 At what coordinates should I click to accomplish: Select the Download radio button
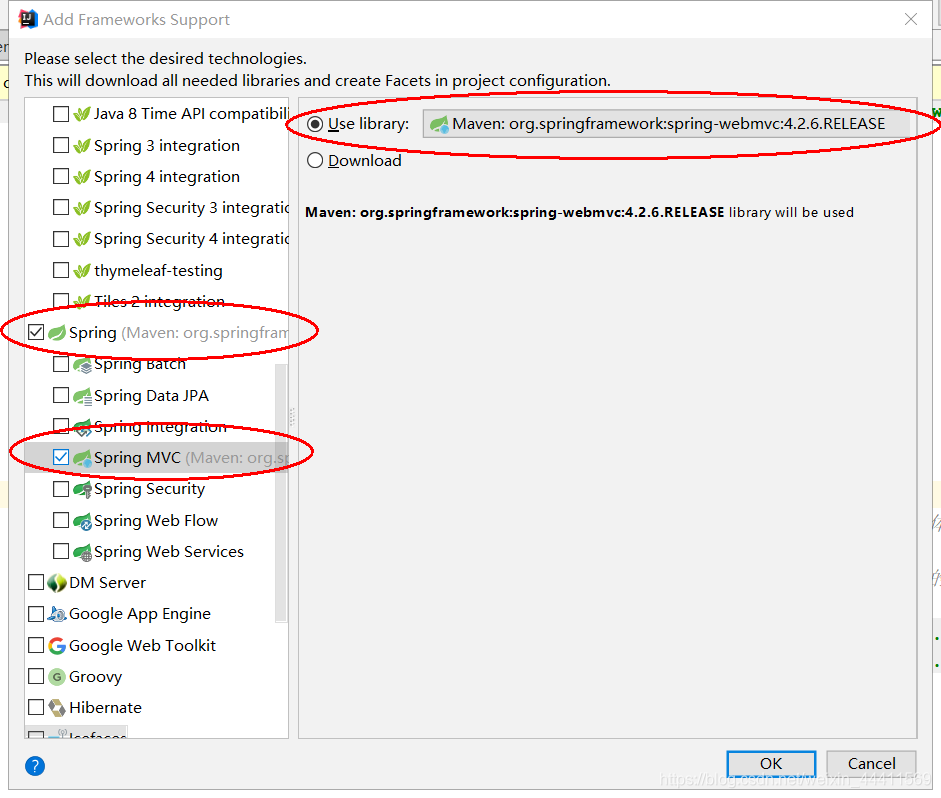coord(315,161)
